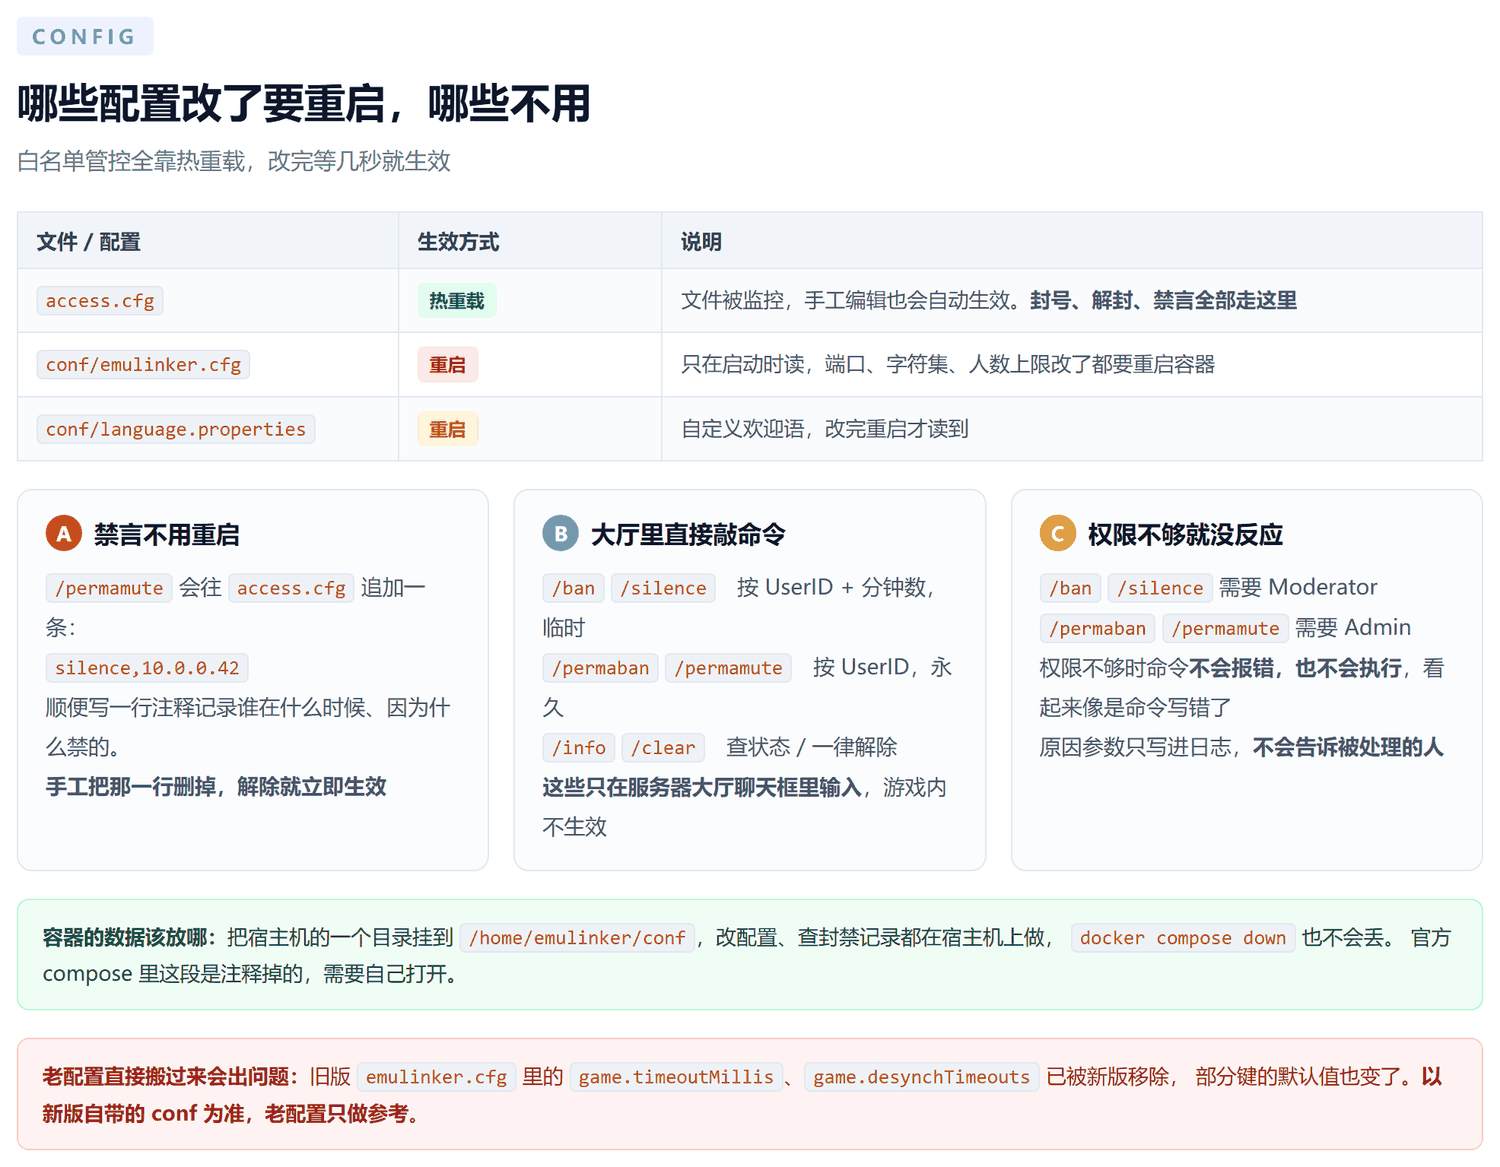Click the description 自定义欢迎语，改完重启才读到
1500x1167 pixels.
[x=825, y=429]
